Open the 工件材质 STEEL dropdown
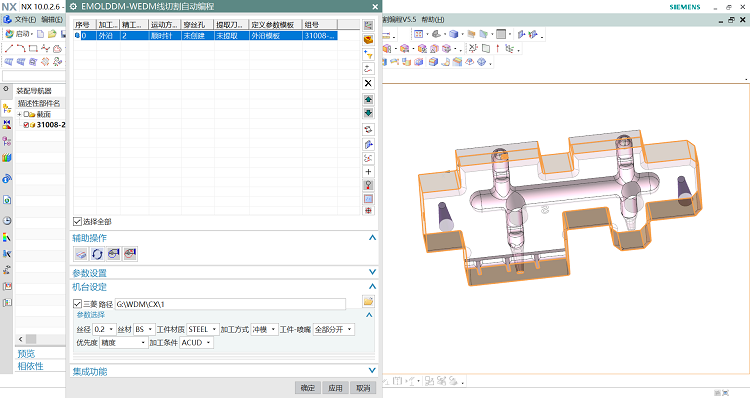This screenshot has width=750, height=398. coord(203,329)
